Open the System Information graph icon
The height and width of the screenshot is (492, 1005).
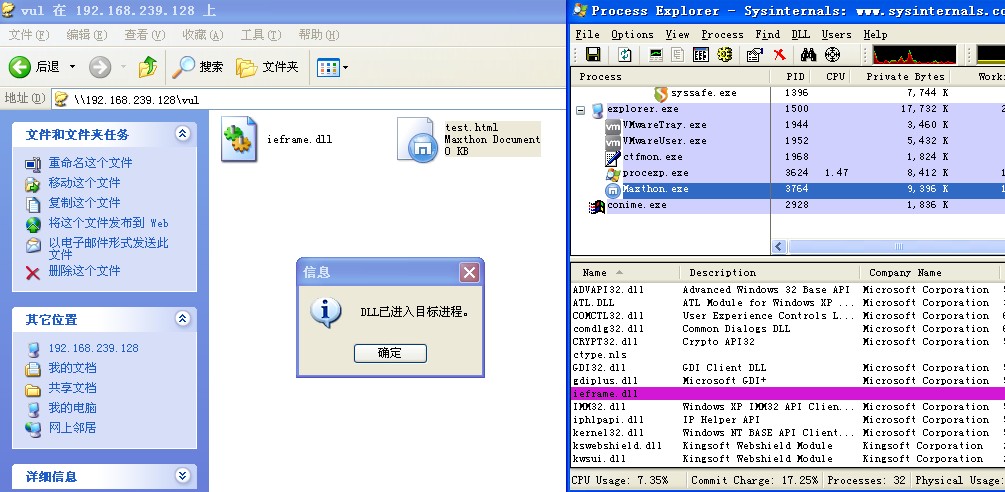point(656,54)
